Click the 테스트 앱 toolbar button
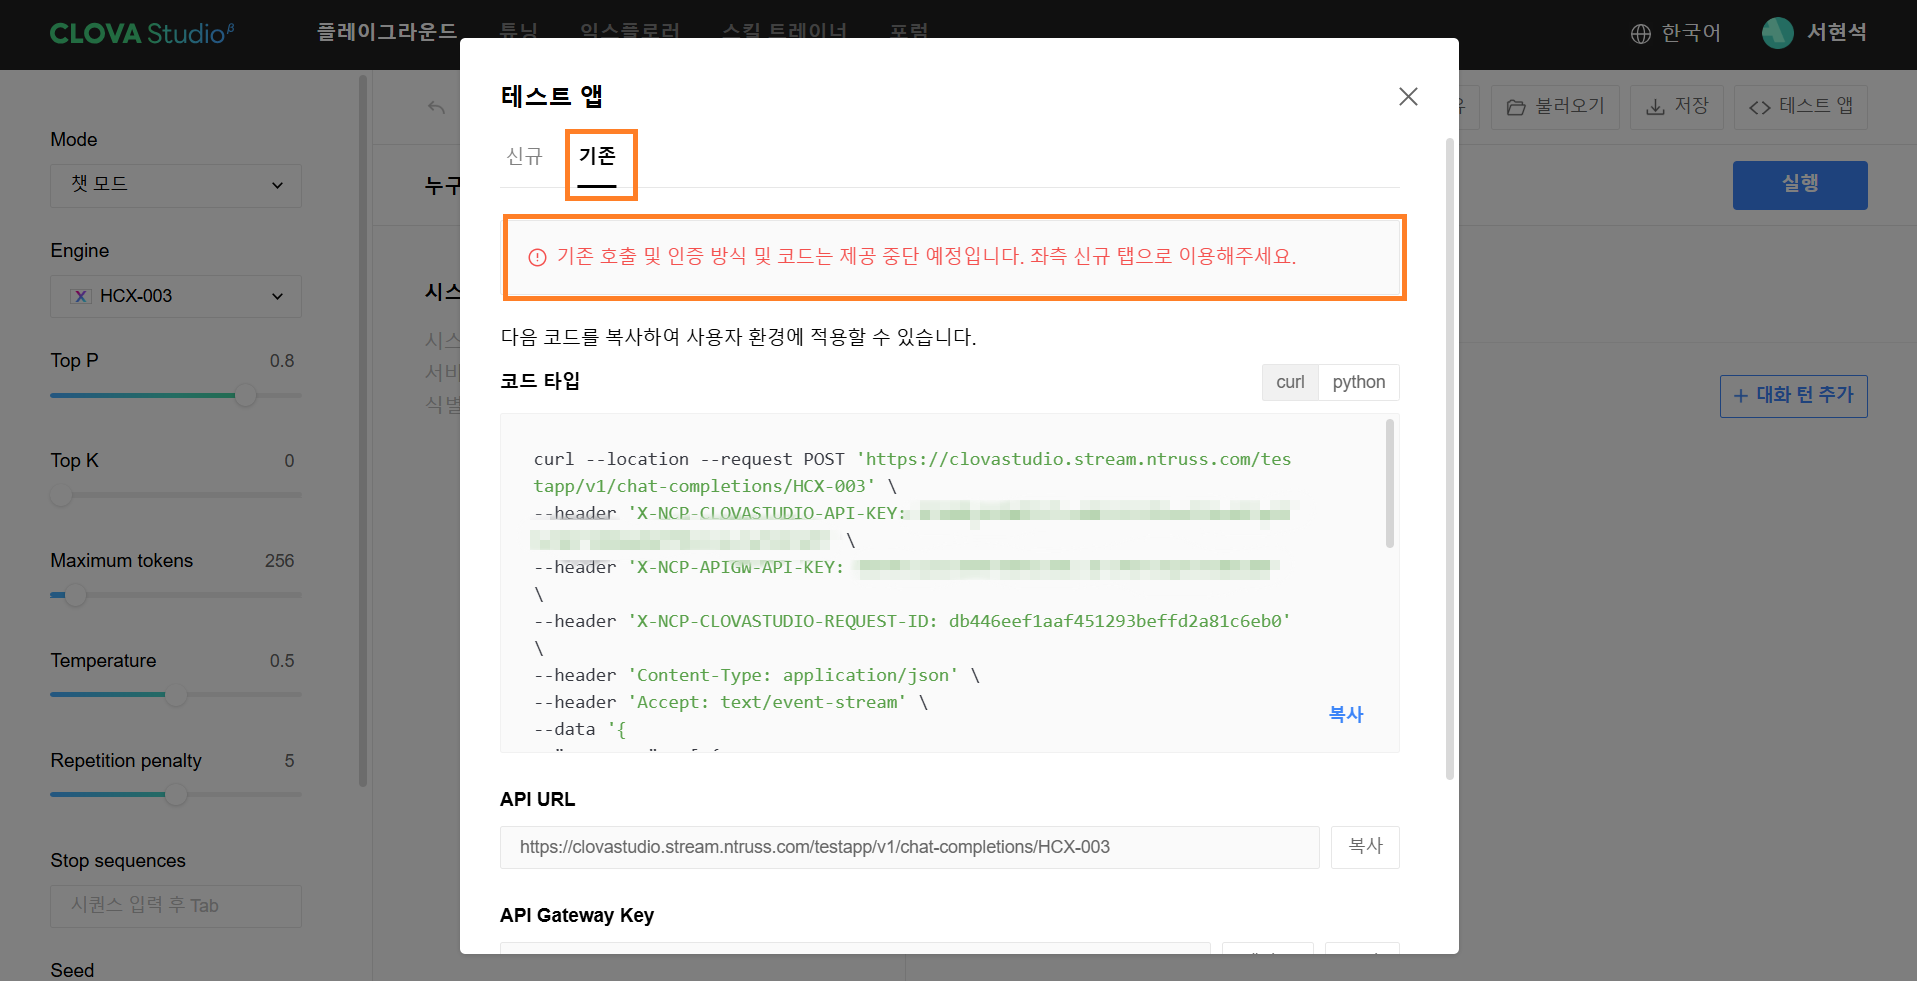The height and width of the screenshot is (981, 1917). tap(1801, 107)
